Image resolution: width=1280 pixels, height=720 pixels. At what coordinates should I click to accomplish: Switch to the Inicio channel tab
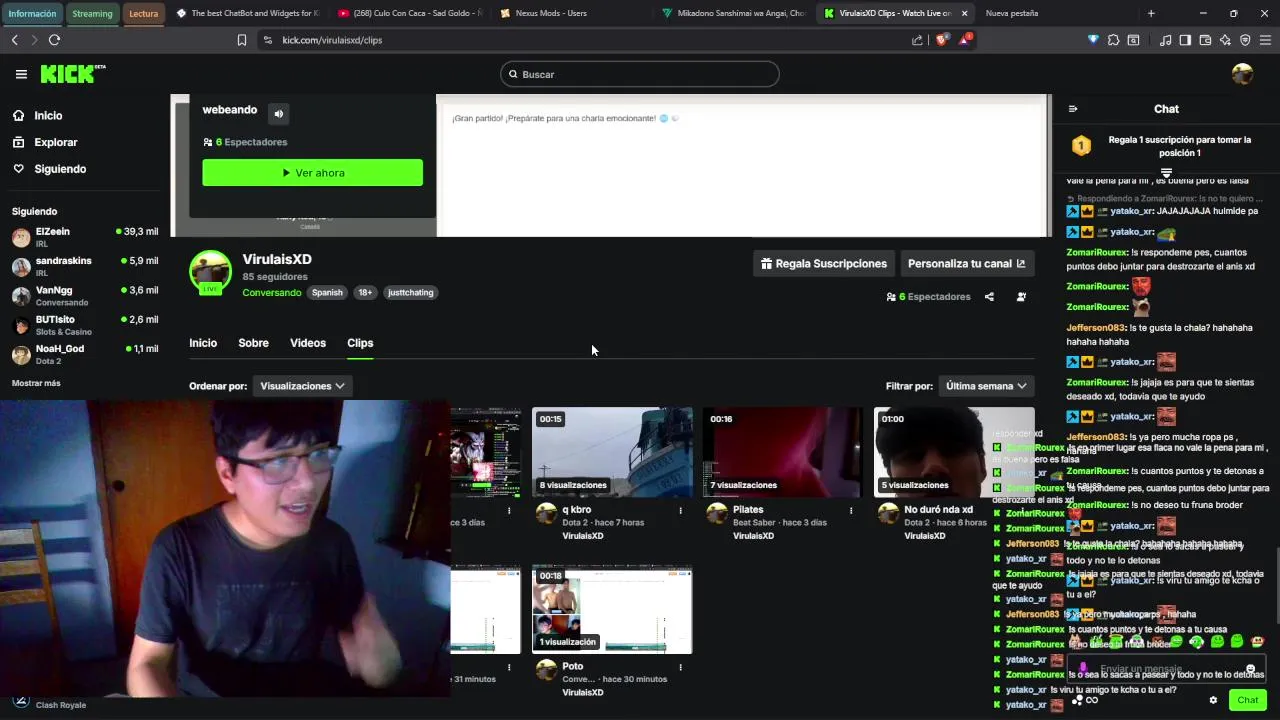point(203,343)
